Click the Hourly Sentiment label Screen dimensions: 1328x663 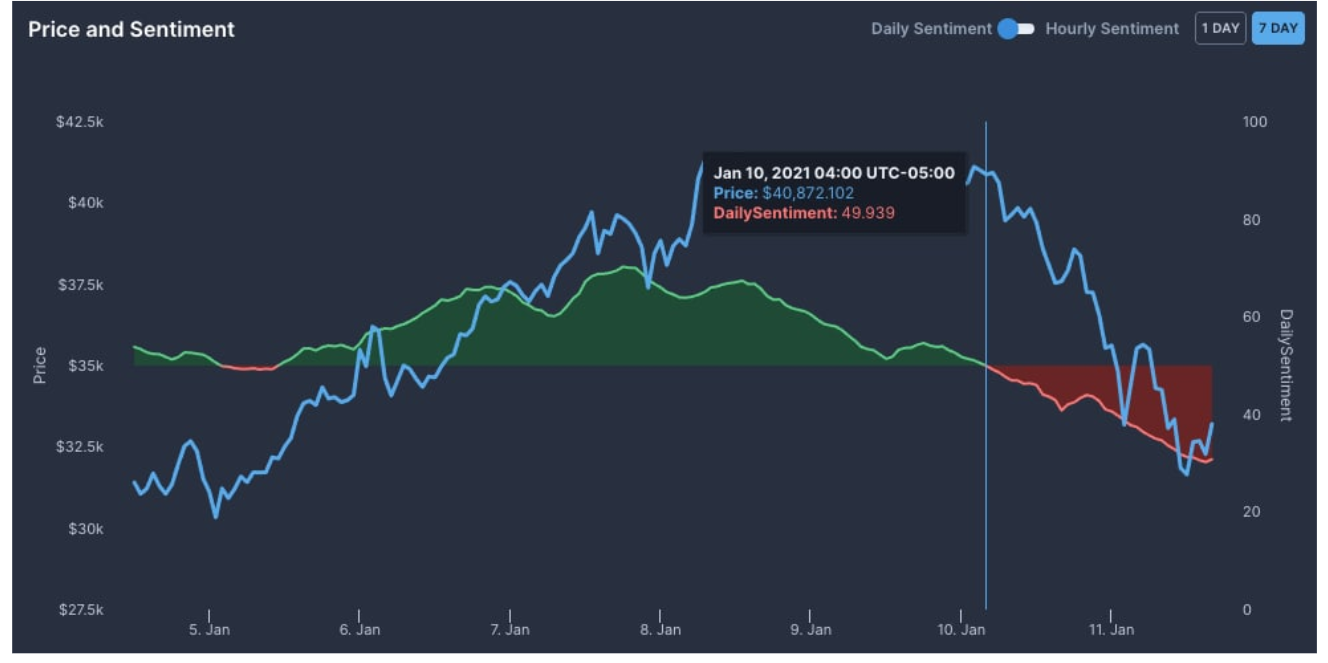click(1112, 29)
